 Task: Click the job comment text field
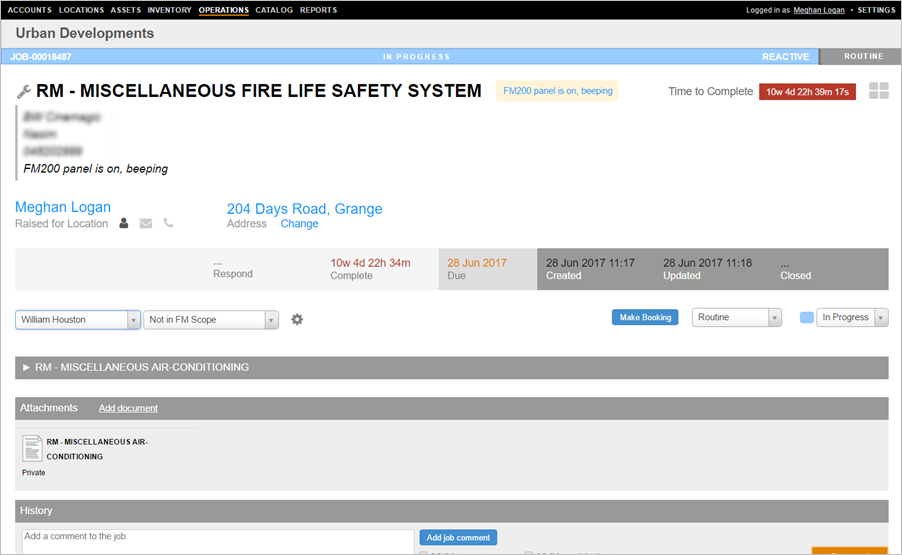pyautogui.click(x=215, y=541)
